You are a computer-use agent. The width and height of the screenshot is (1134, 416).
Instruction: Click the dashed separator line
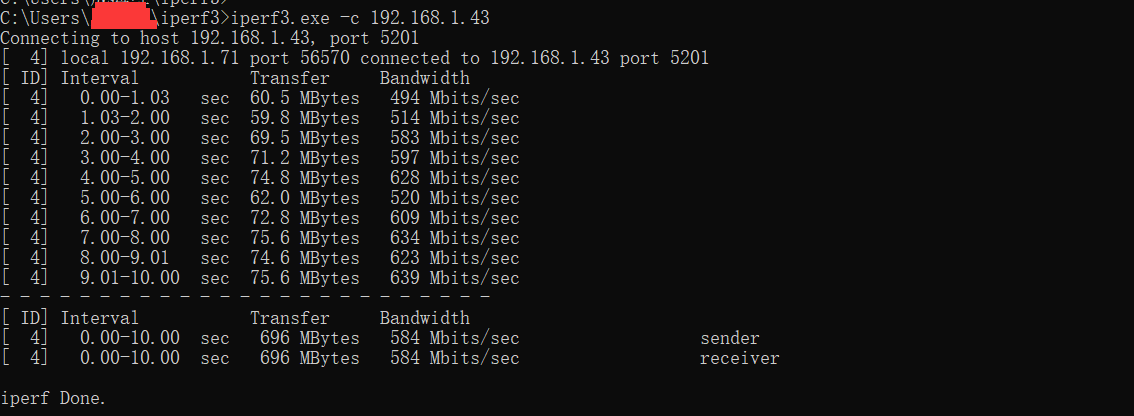pyautogui.click(x=246, y=297)
